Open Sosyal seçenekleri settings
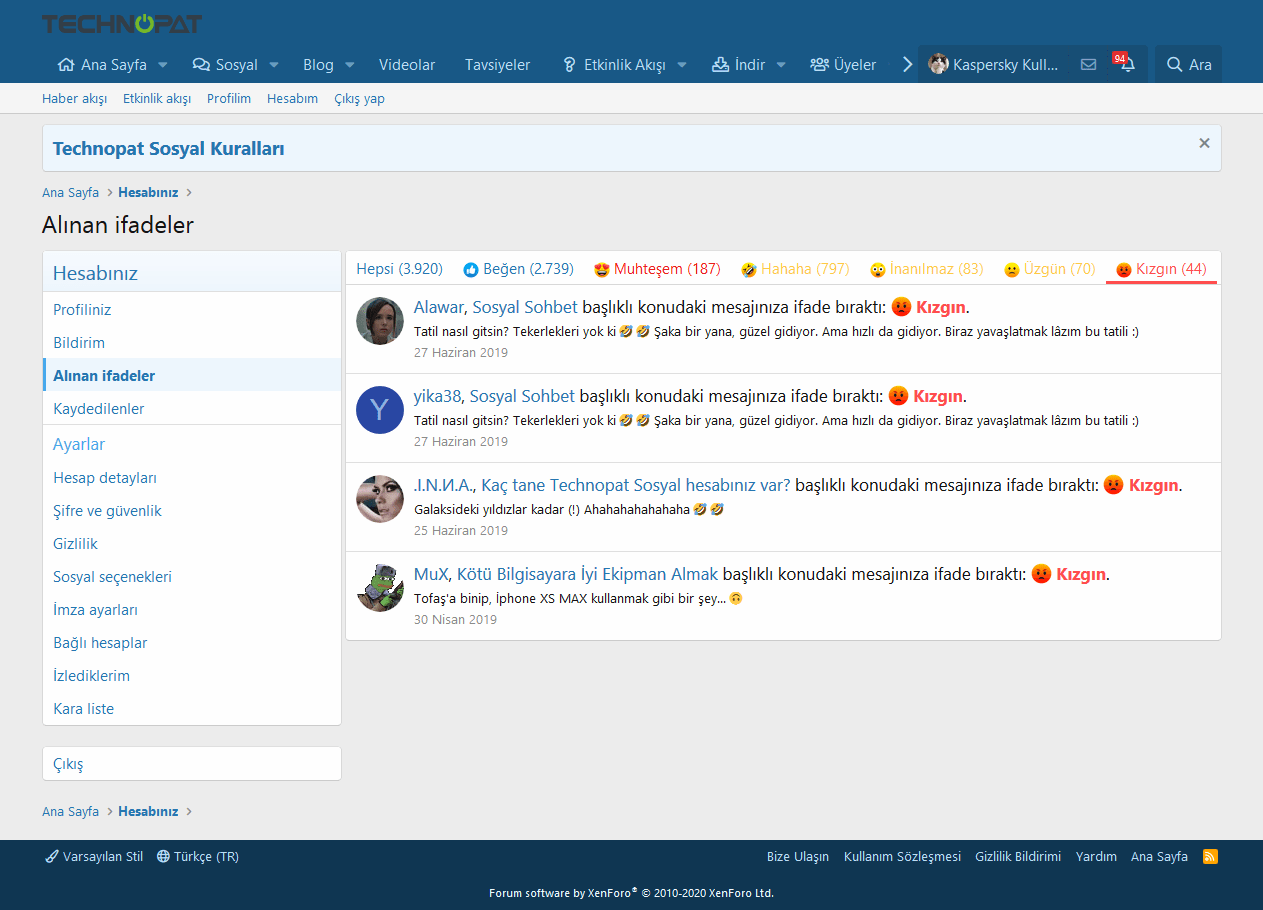Image resolution: width=1263 pixels, height=910 pixels. [192, 577]
